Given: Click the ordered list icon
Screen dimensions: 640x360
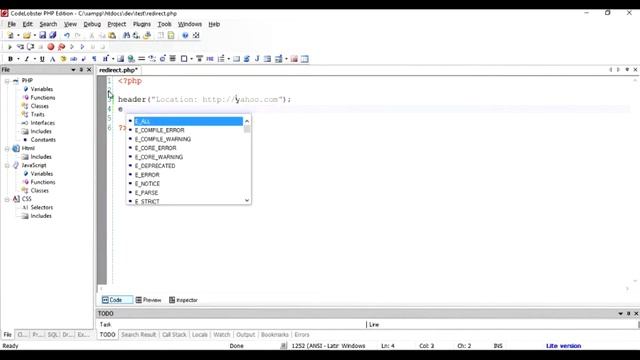Looking at the screenshot, I should click(x=221, y=59).
